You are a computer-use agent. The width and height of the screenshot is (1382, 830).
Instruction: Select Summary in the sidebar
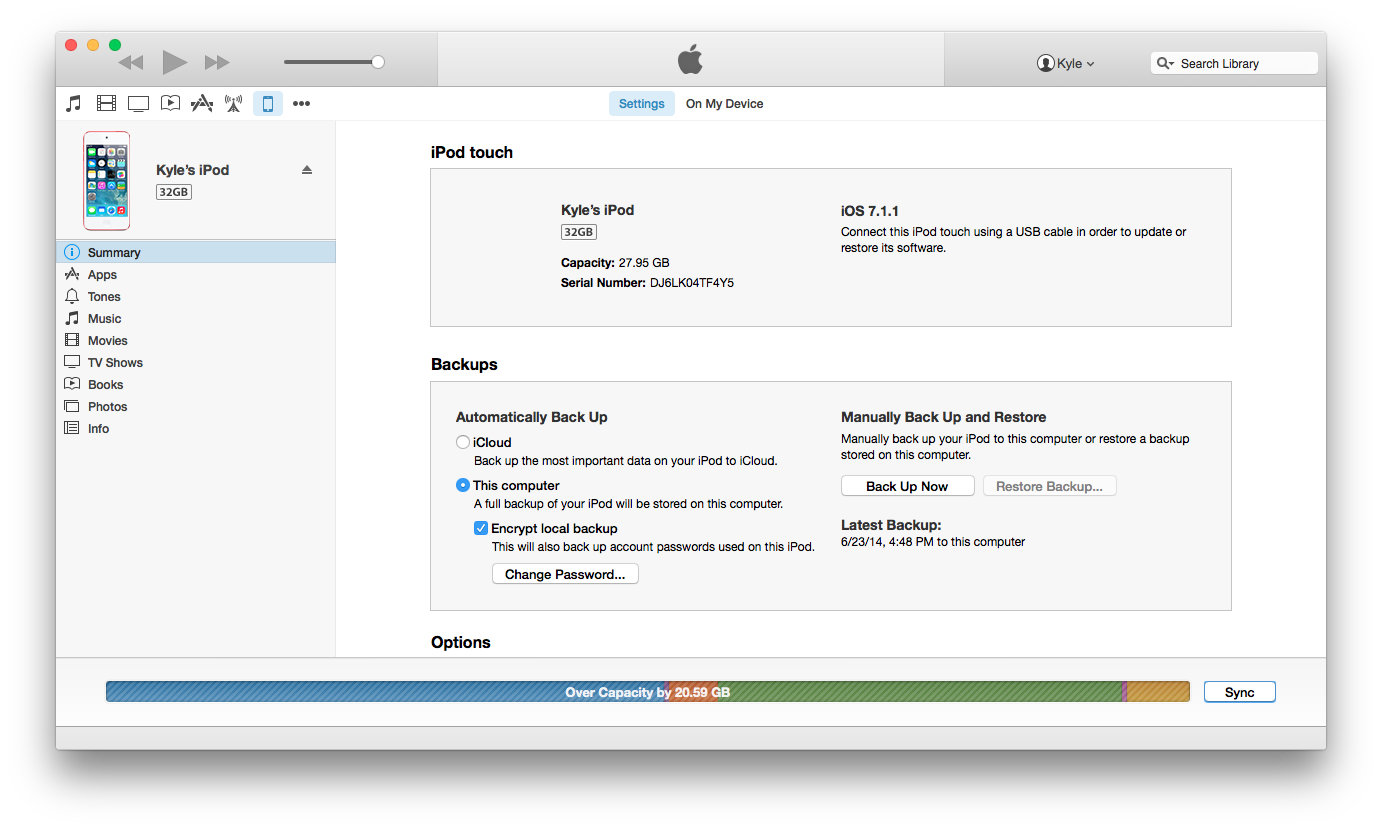click(196, 252)
